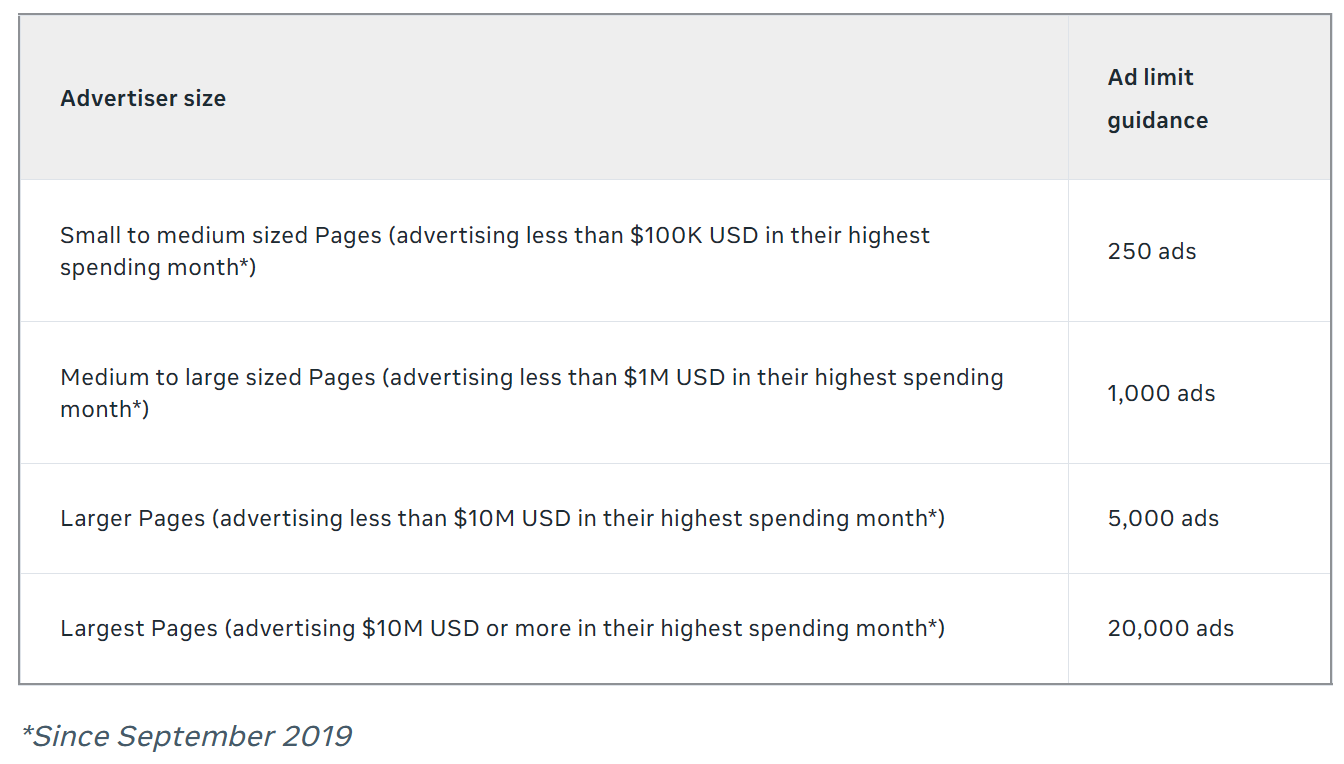This screenshot has width=1344, height=764.
Task: Select the Medium to large sized Pages description
Action: pos(532,393)
